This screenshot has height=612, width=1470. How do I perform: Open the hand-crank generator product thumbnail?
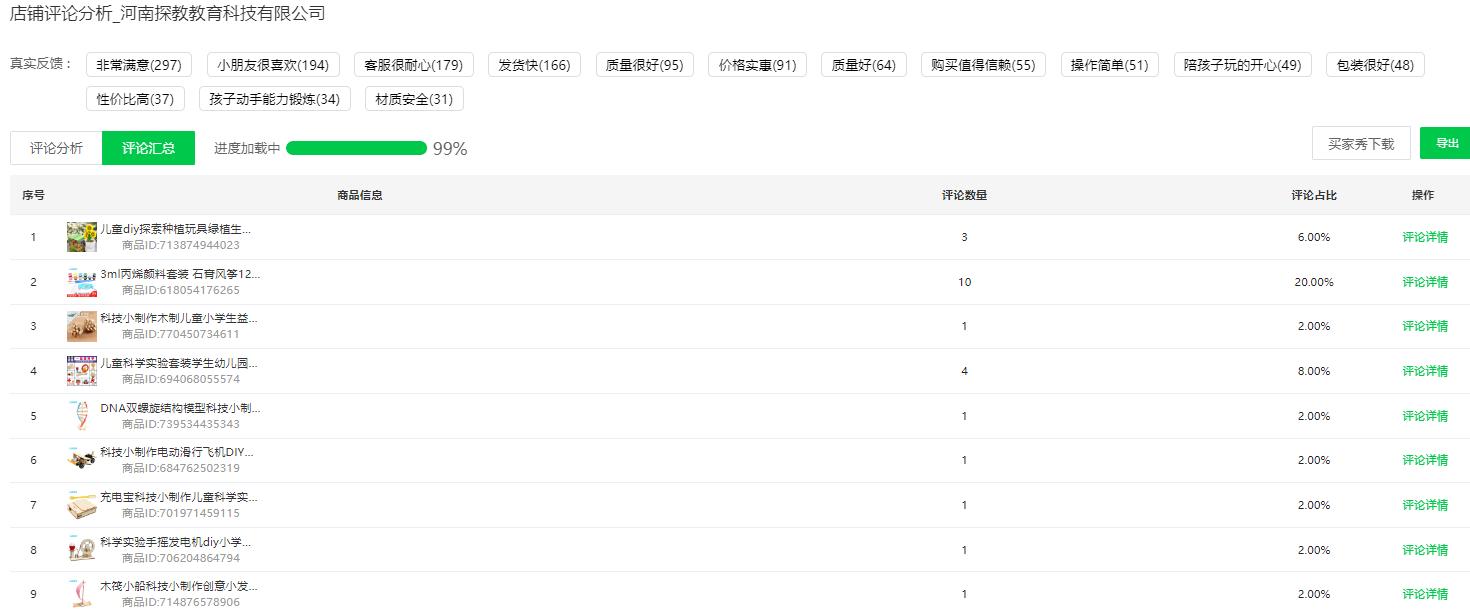point(82,550)
